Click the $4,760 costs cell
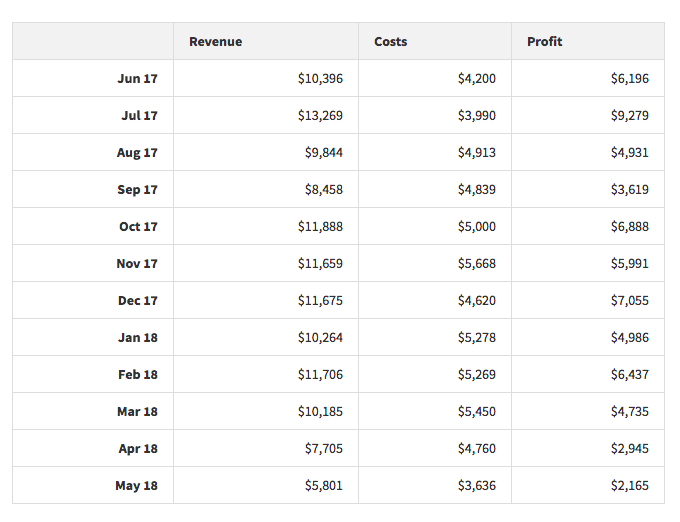The height and width of the screenshot is (522, 680). [477, 448]
